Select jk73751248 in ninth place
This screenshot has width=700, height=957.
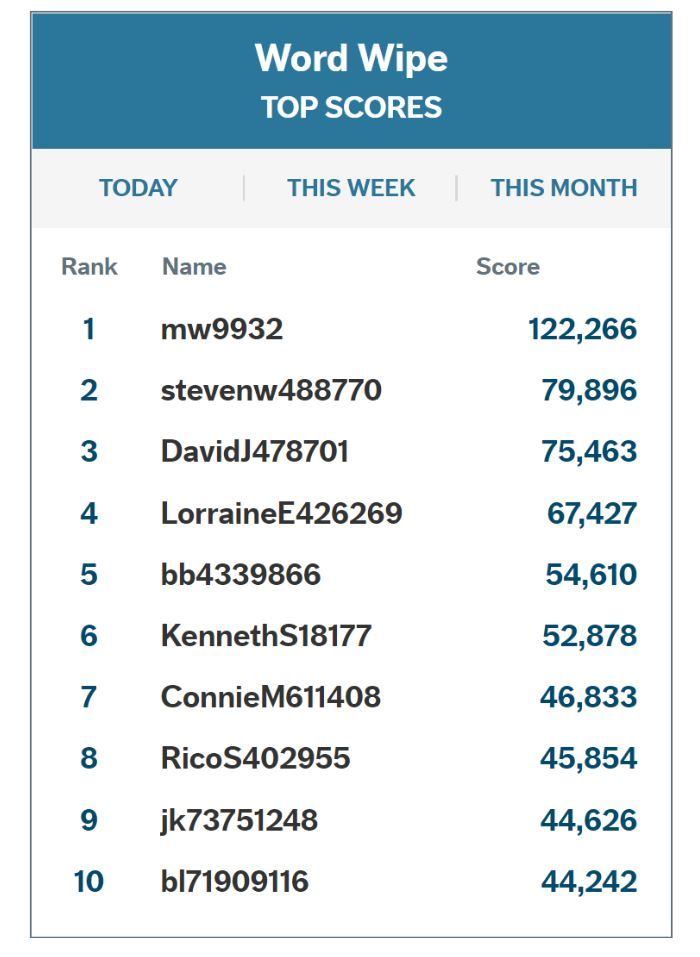[x=239, y=821]
